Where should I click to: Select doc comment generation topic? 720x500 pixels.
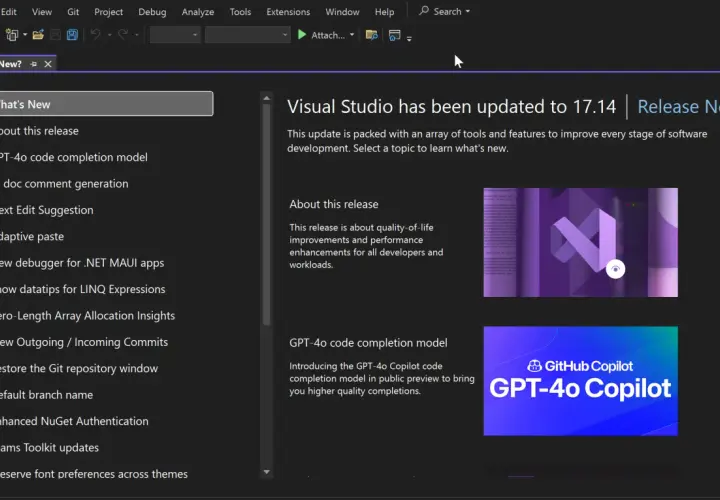tap(65, 184)
